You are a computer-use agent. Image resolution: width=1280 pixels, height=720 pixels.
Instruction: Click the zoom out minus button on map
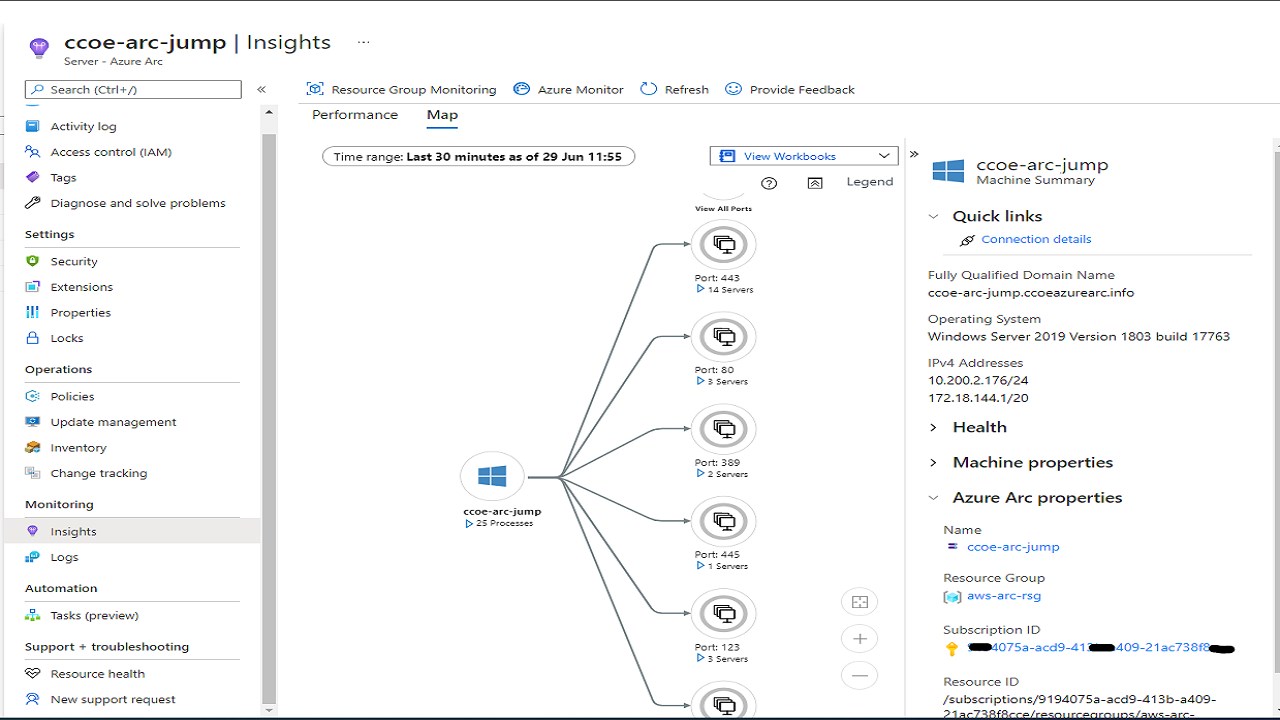click(859, 675)
